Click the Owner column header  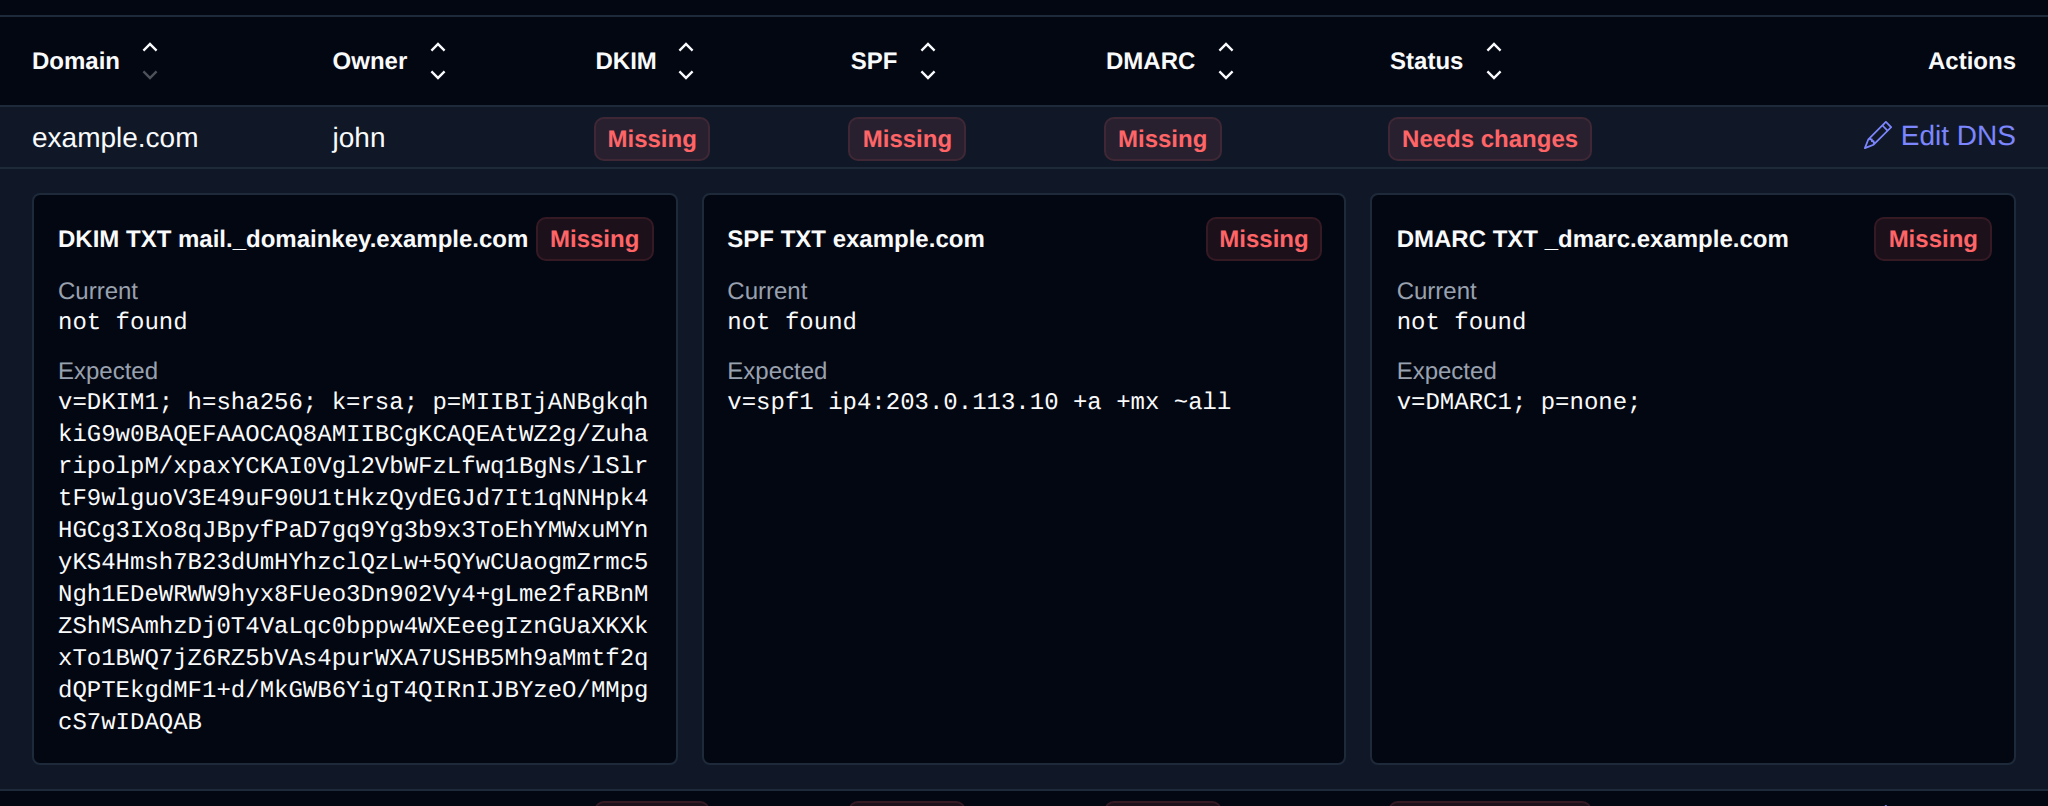tap(370, 61)
